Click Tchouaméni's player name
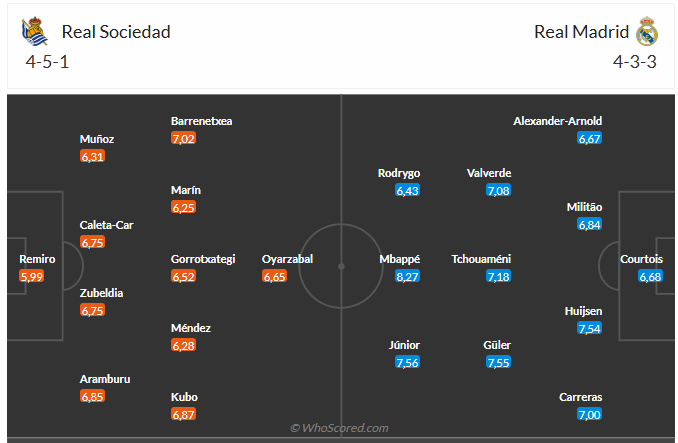Image resolution: width=678 pixels, height=443 pixels. point(481,259)
